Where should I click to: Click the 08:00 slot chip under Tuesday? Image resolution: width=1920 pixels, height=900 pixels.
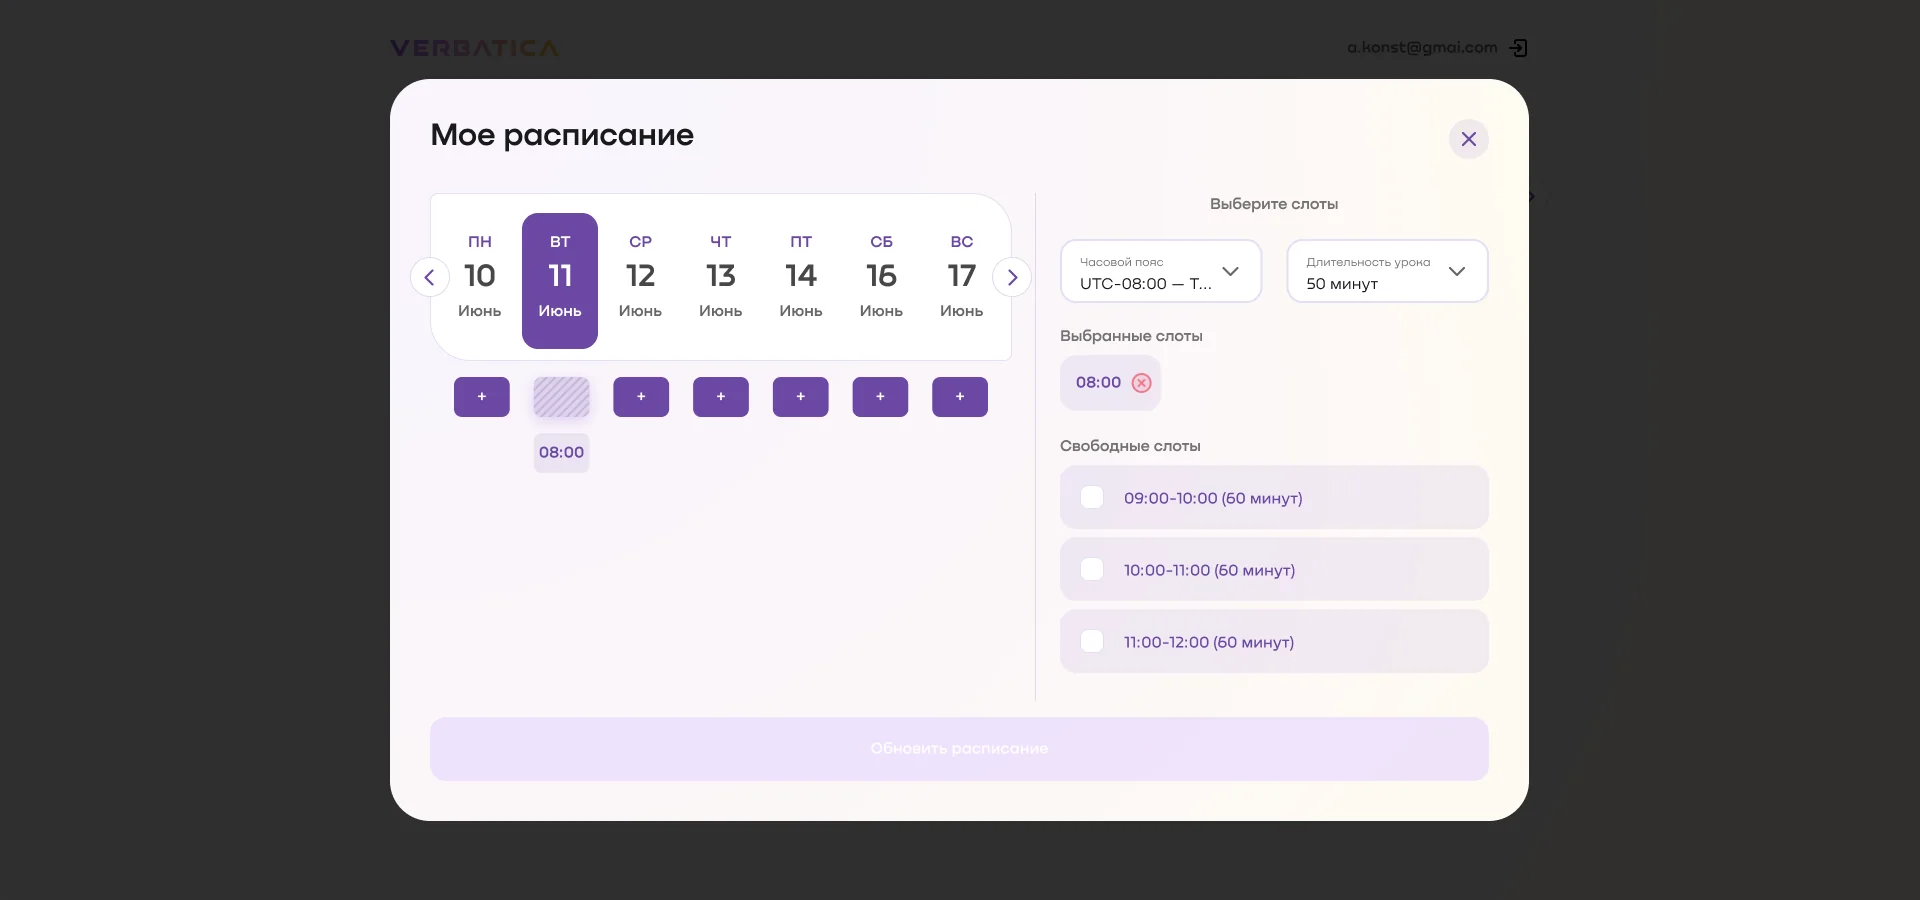click(x=561, y=453)
